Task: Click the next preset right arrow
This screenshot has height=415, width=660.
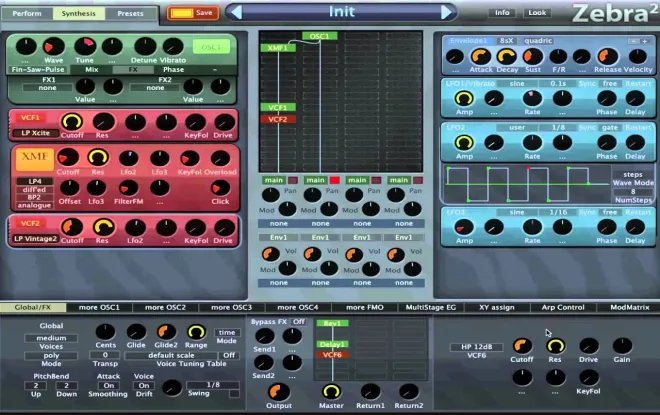Action: 447,12
